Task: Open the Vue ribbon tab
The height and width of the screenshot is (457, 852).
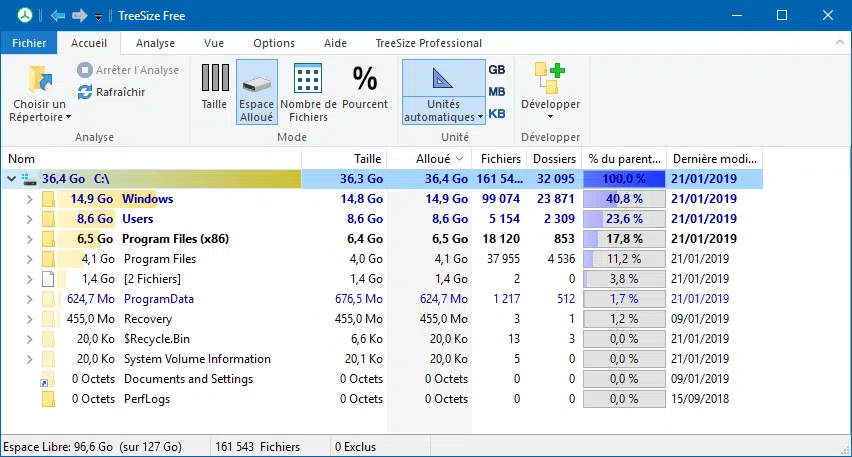Action: 214,43
